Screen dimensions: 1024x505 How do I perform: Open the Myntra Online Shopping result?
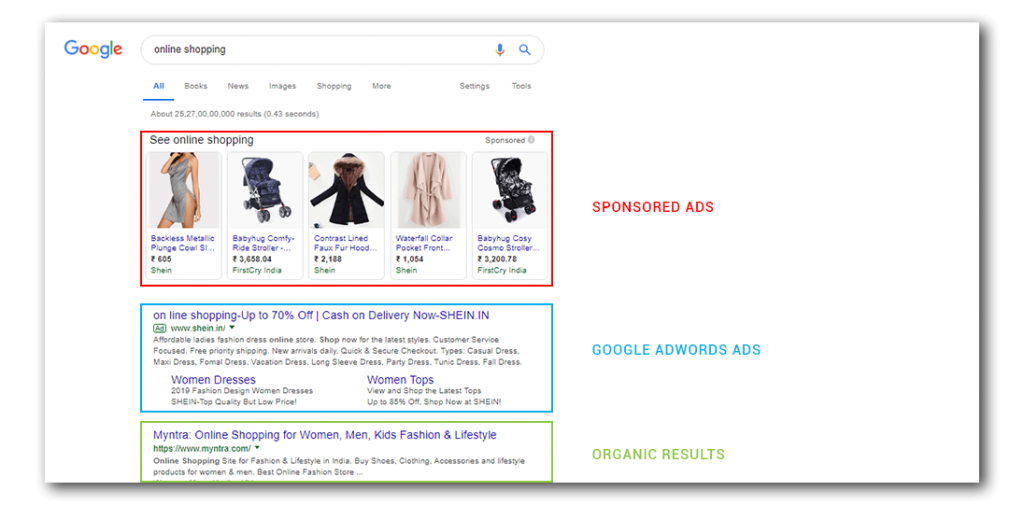click(x=325, y=435)
